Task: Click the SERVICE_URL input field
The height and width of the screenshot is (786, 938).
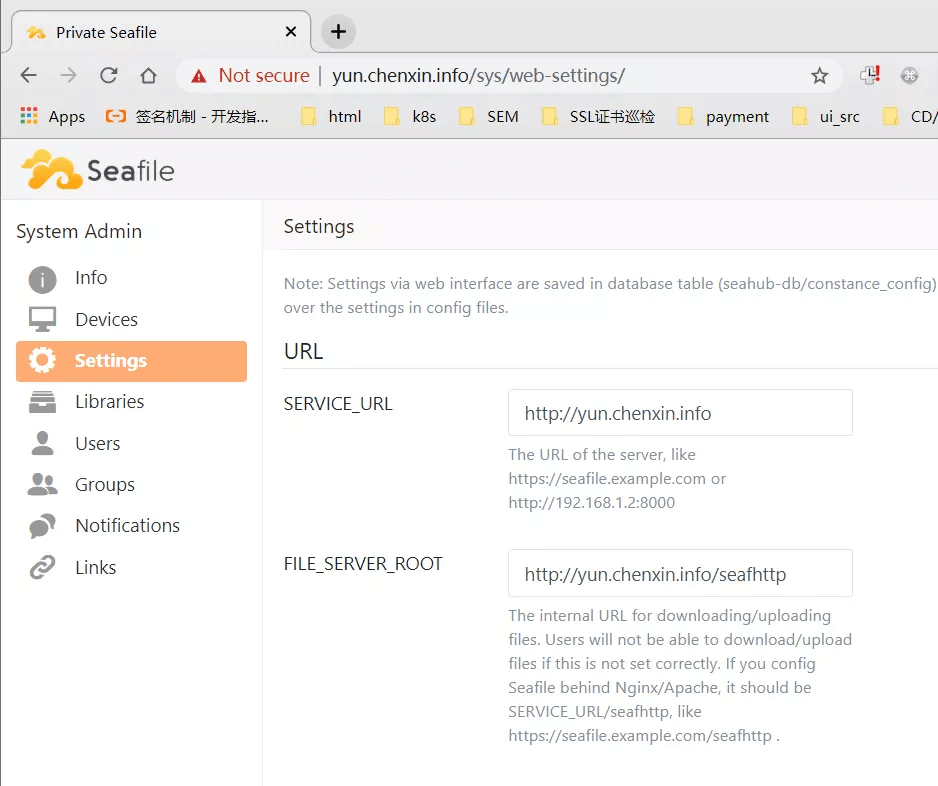Action: [x=680, y=413]
